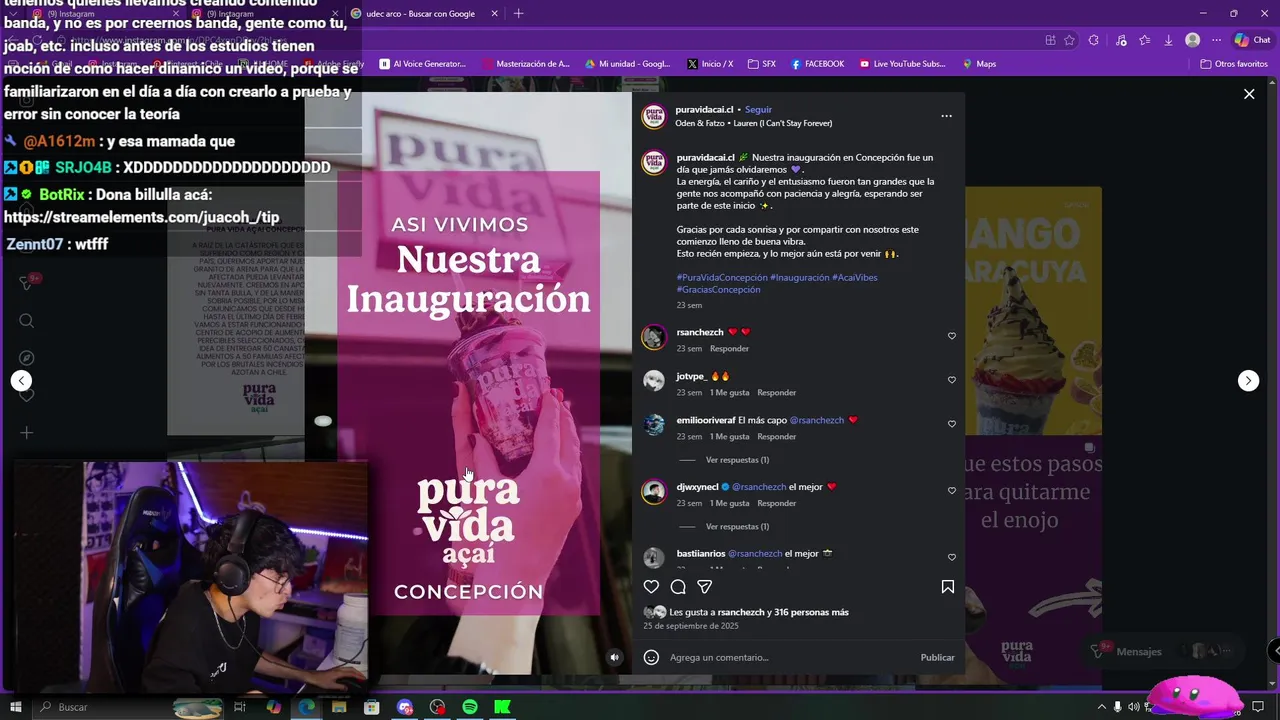Add this page to favorites star
1280x720 pixels.
pyautogui.click(x=1069, y=40)
